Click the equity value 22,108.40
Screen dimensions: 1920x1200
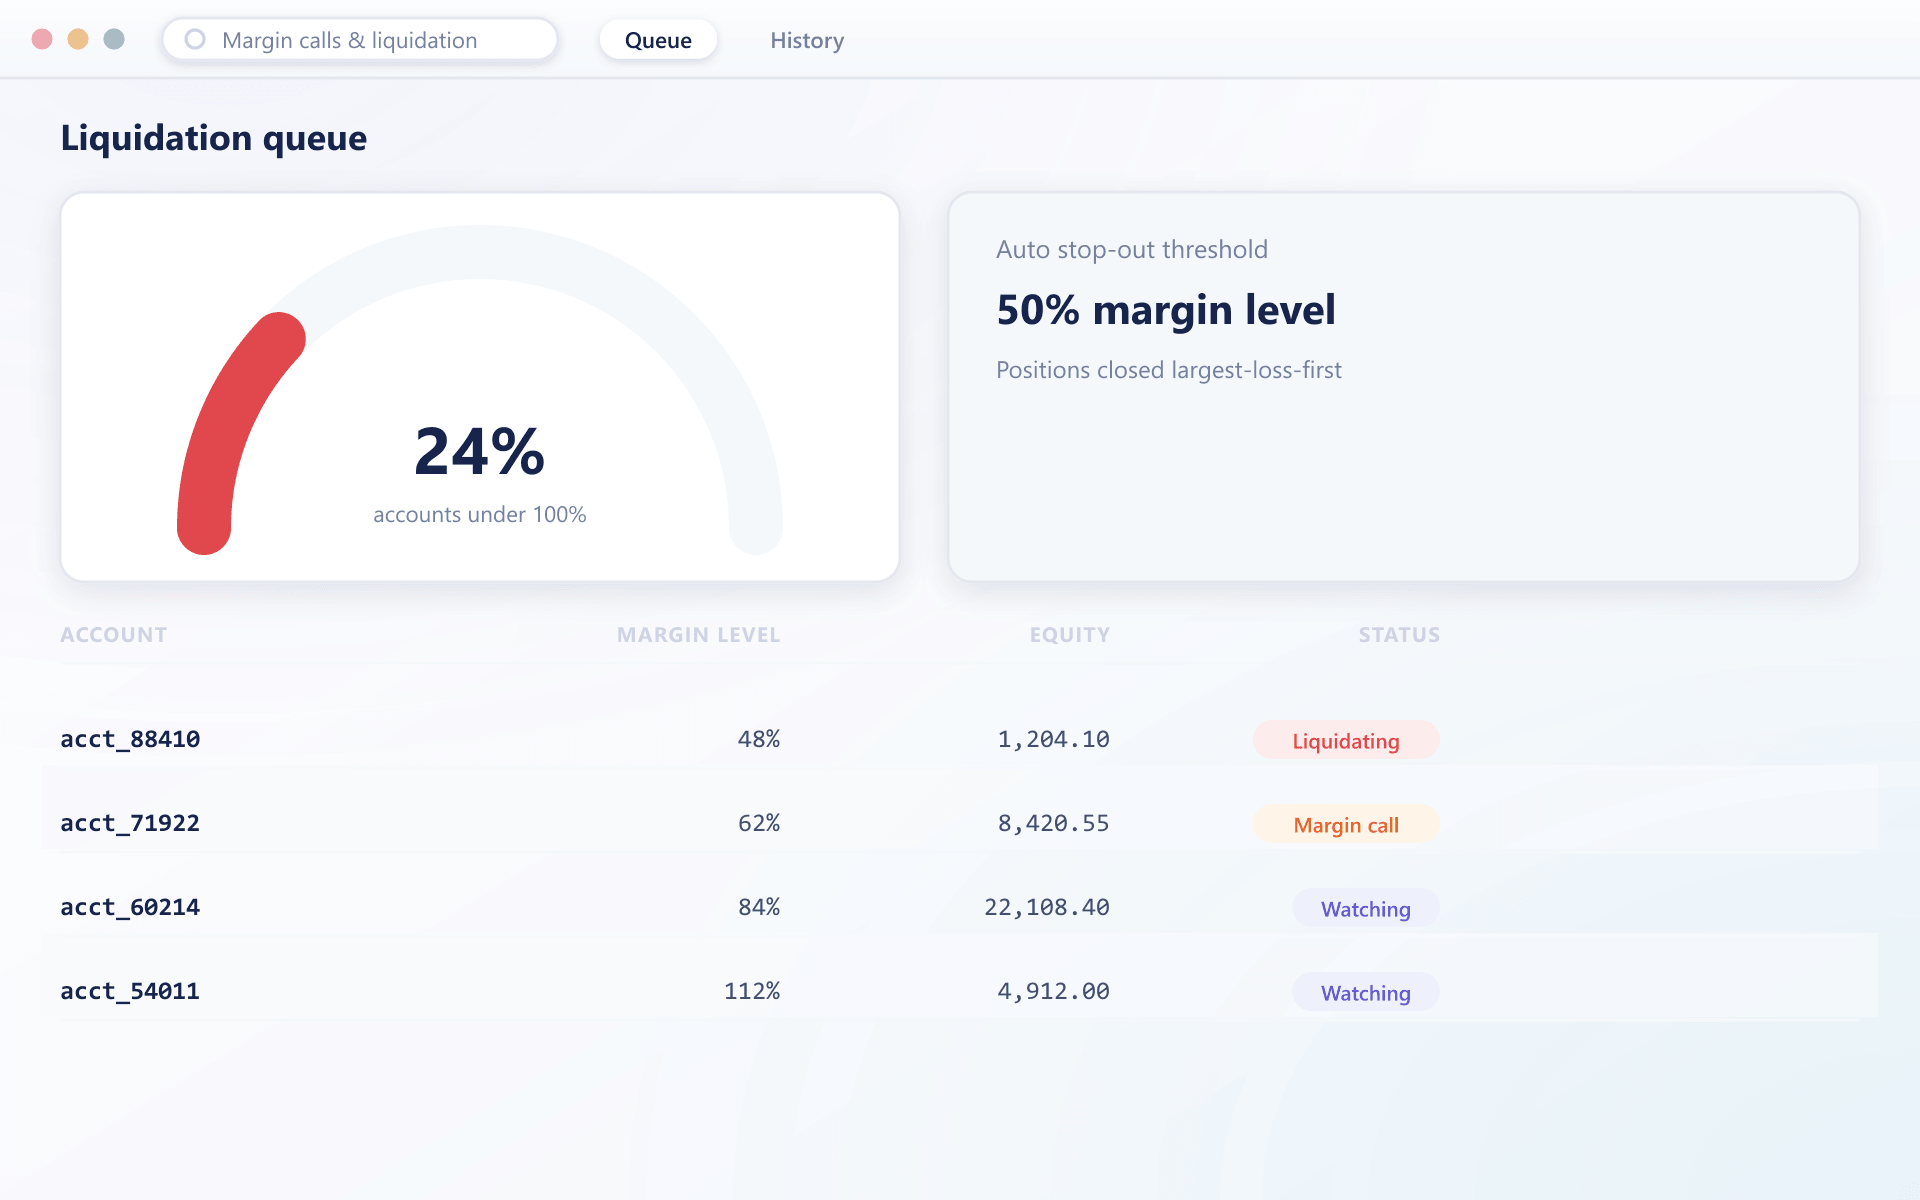(1047, 907)
